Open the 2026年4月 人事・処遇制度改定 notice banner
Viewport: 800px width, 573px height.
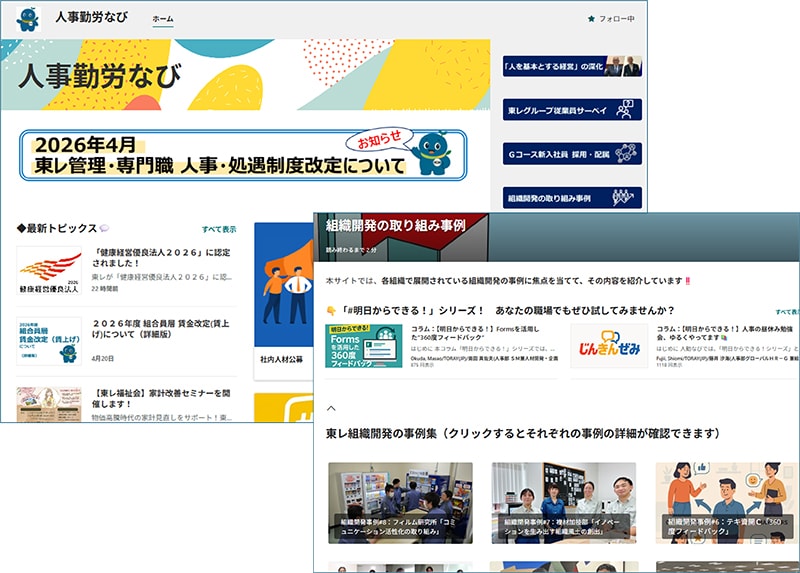tap(243, 155)
